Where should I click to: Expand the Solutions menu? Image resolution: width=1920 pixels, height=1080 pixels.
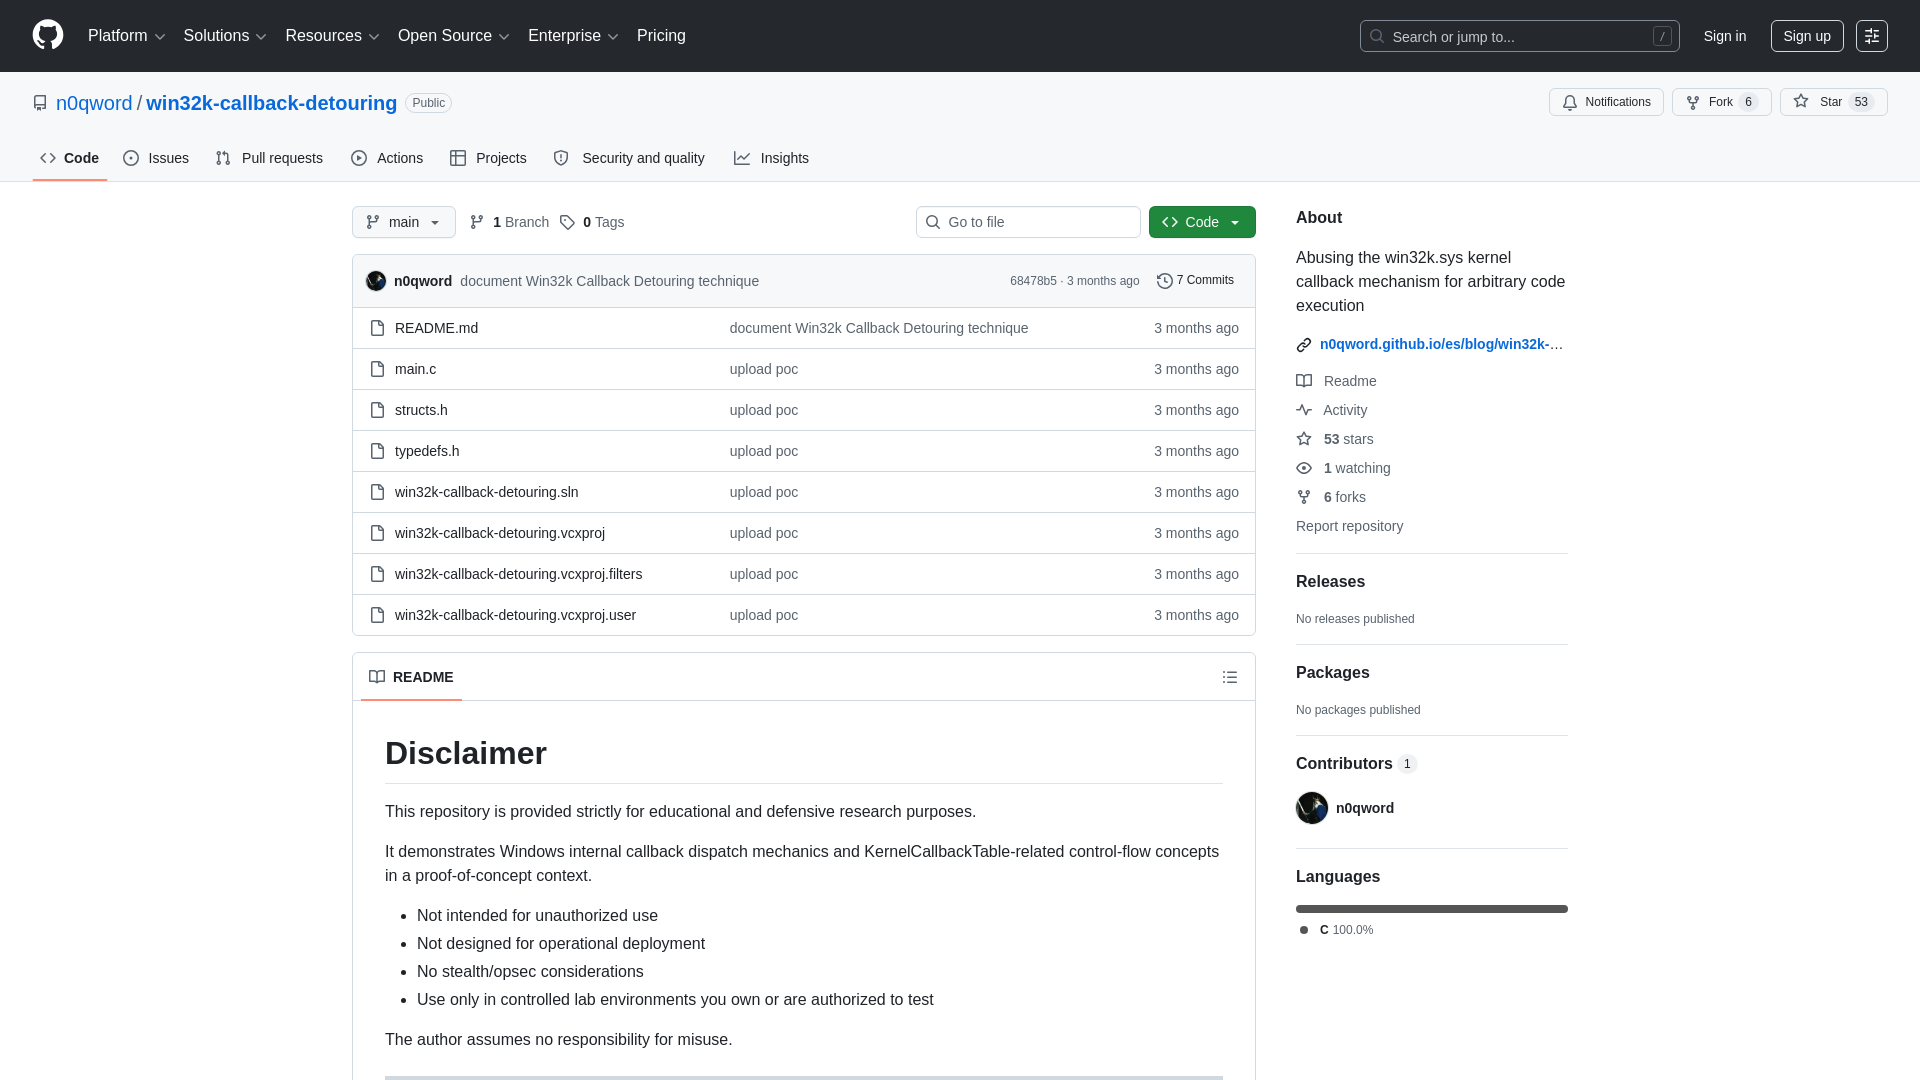tap(225, 35)
